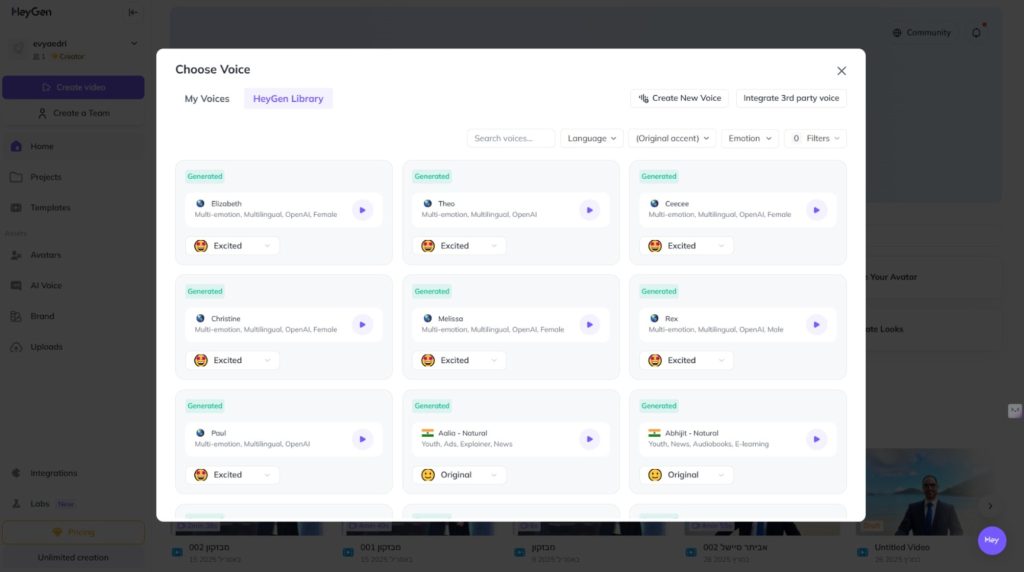Click Integrate 3rd party voice
This screenshot has height=572, width=1024.
click(791, 98)
